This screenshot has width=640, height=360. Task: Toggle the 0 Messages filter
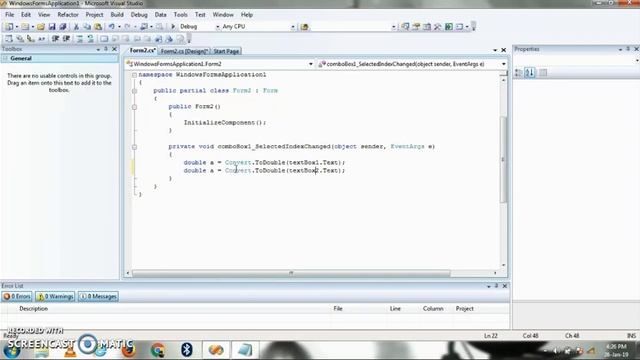pyautogui.click(x=98, y=296)
